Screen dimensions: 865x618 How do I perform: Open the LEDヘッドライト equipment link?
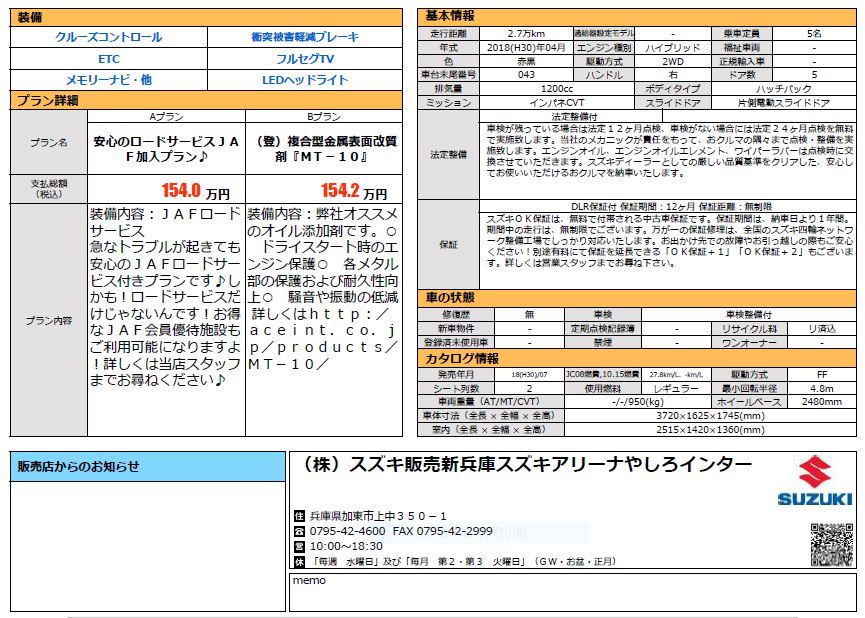pyautogui.click(x=305, y=79)
